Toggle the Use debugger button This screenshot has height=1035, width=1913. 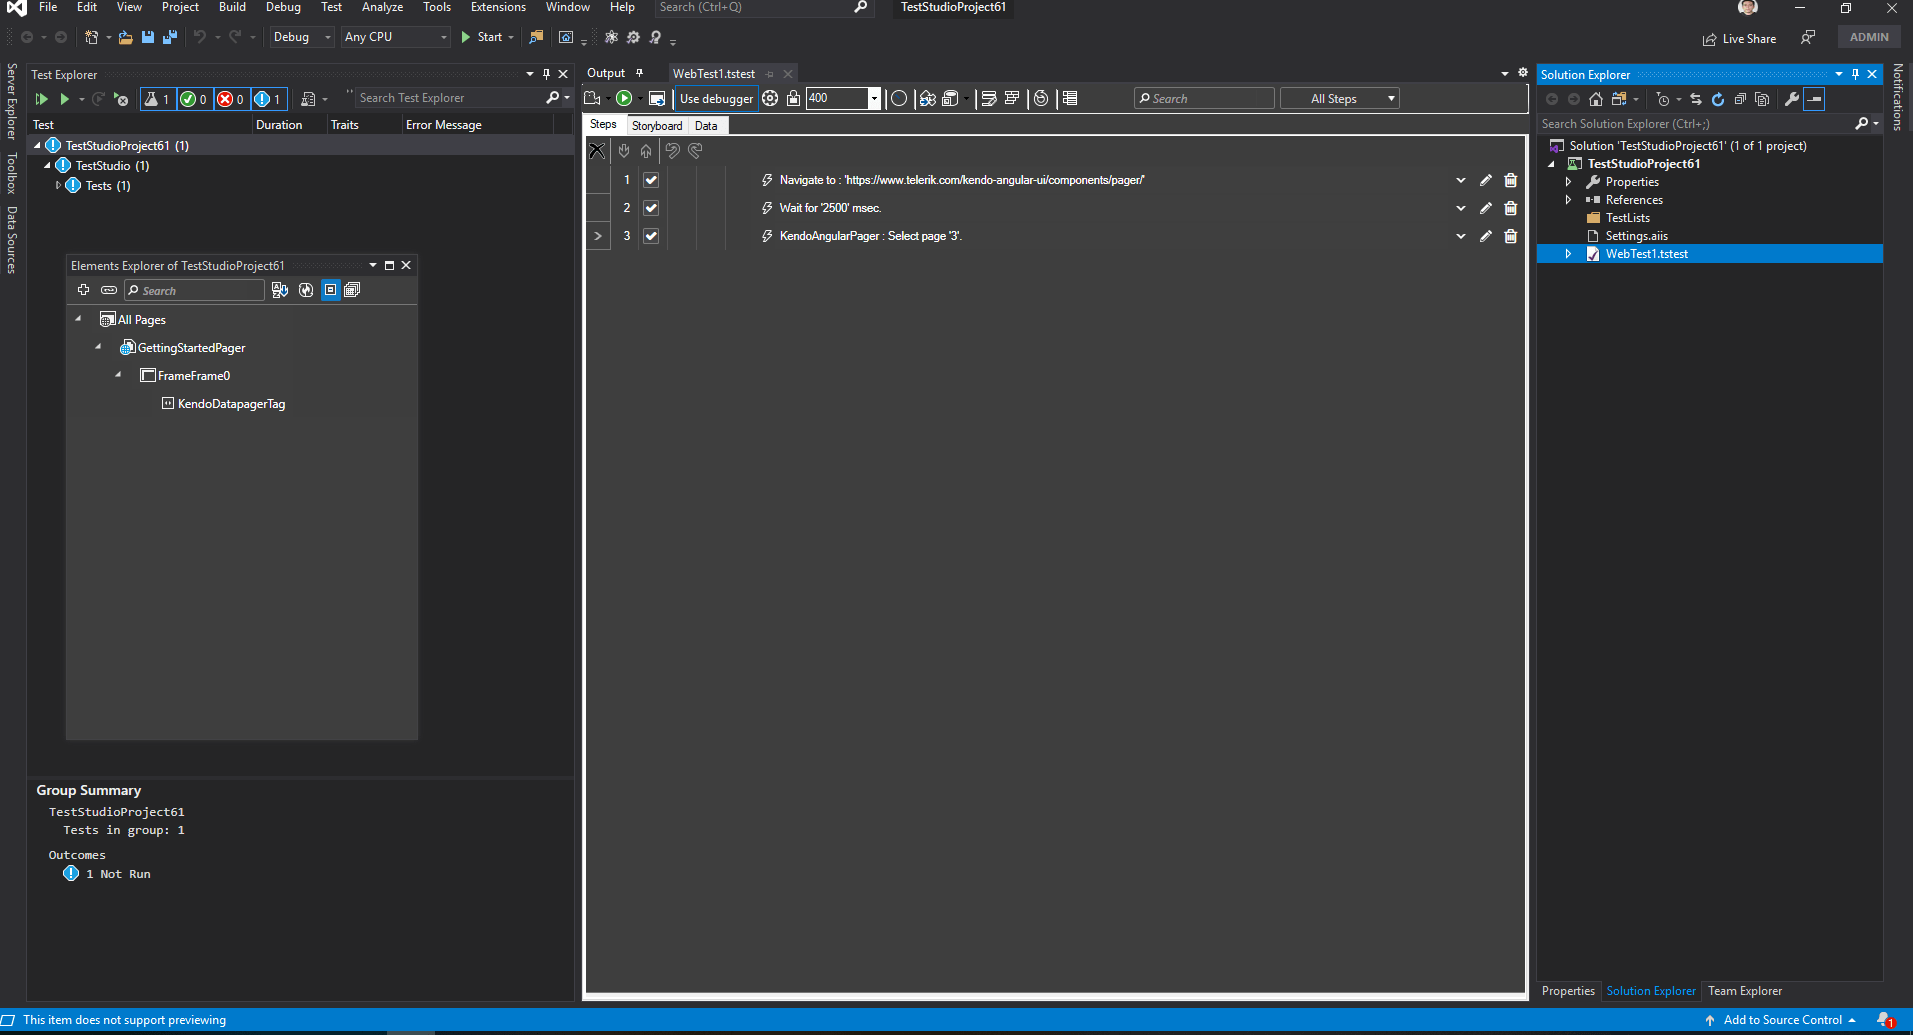[x=716, y=98]
